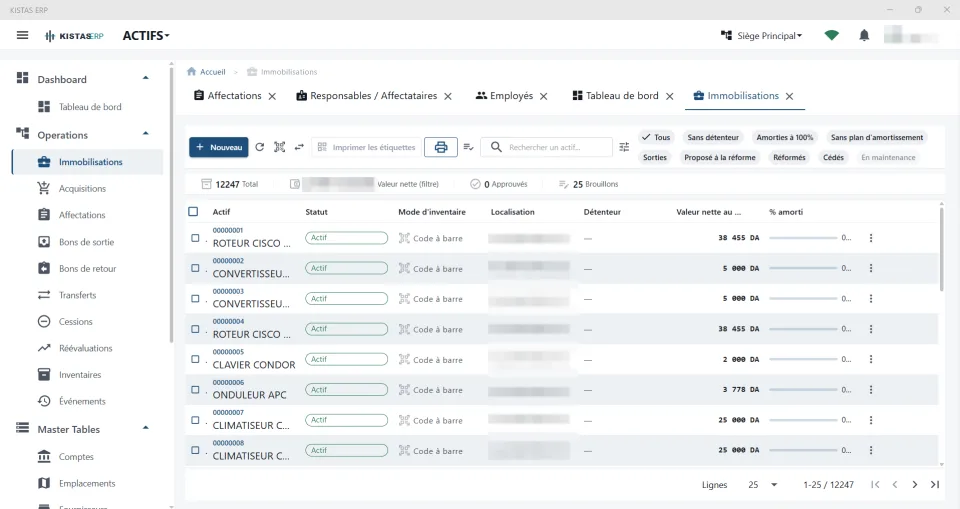The width and height of the screenshot is (960, 509).
Task: Switch to the Affectations tab
Action: pyautogui.click(x=228, y=96)
